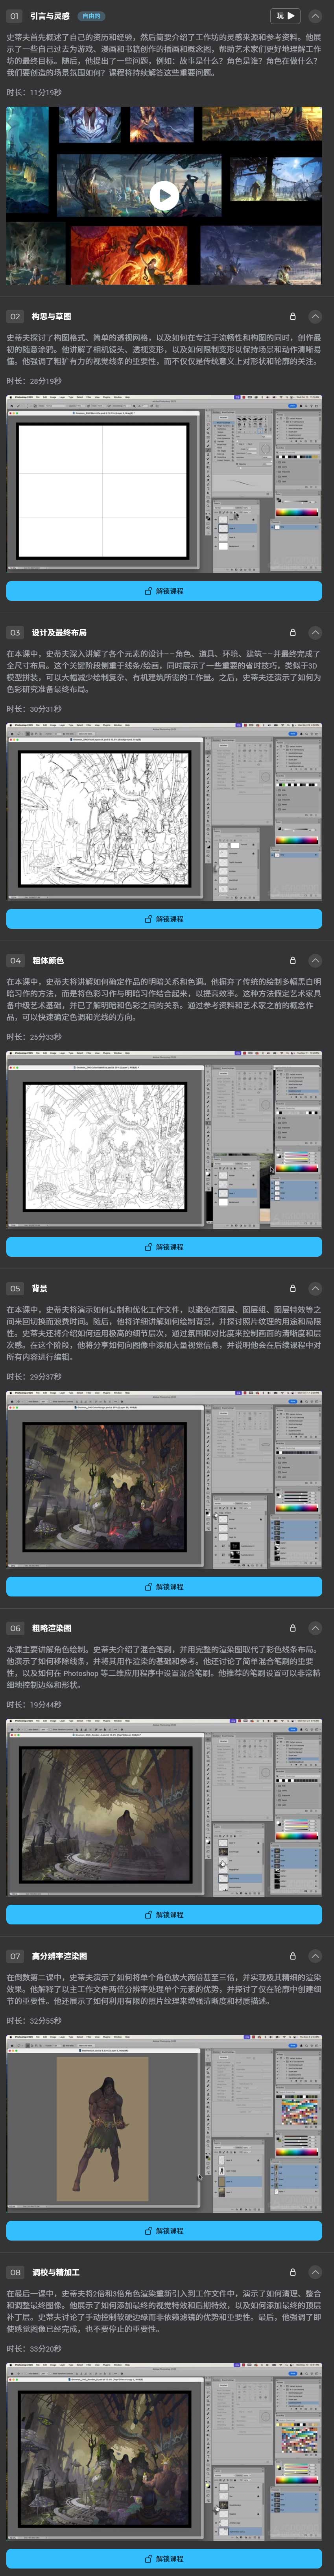Open the lesson 07 single character preview image
Screen dimensions: 334x2576
[x=164, y=2125]
